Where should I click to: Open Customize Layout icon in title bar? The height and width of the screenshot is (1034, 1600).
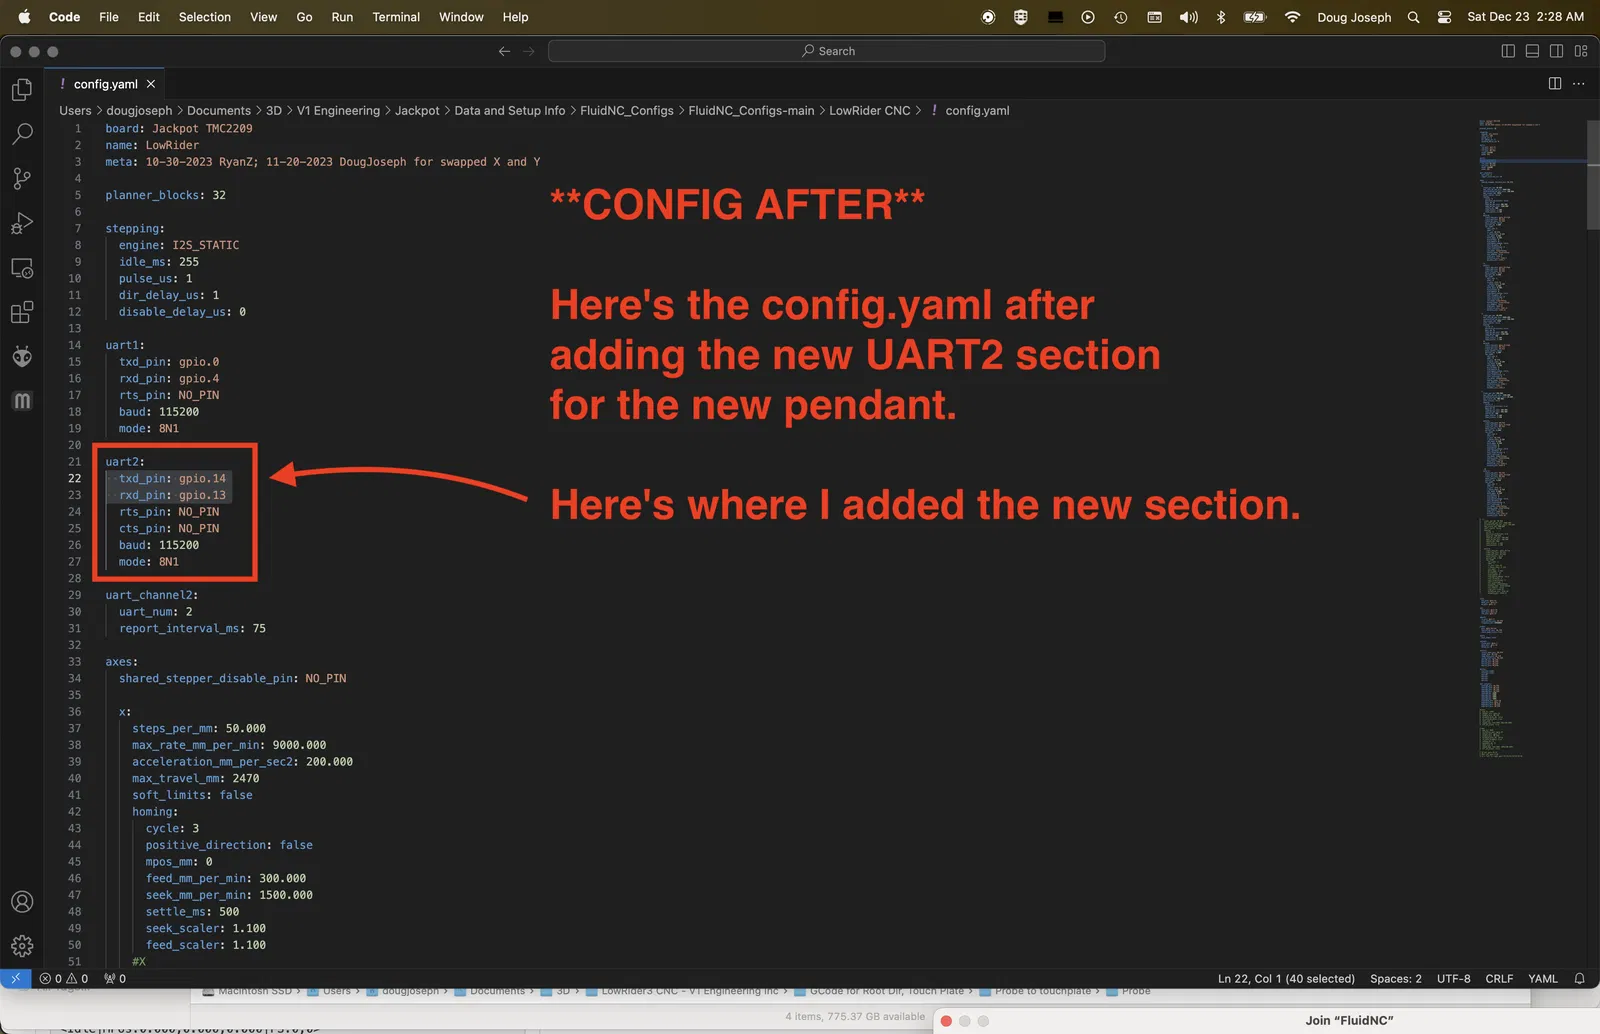click(1581, 51)
